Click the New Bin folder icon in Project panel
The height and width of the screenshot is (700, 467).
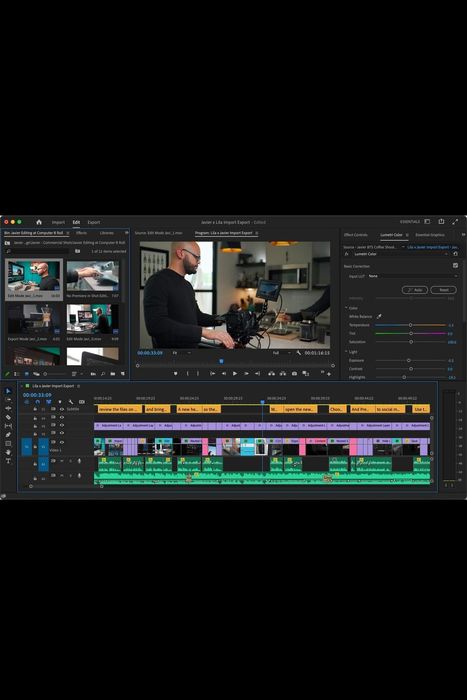point(113,374)
